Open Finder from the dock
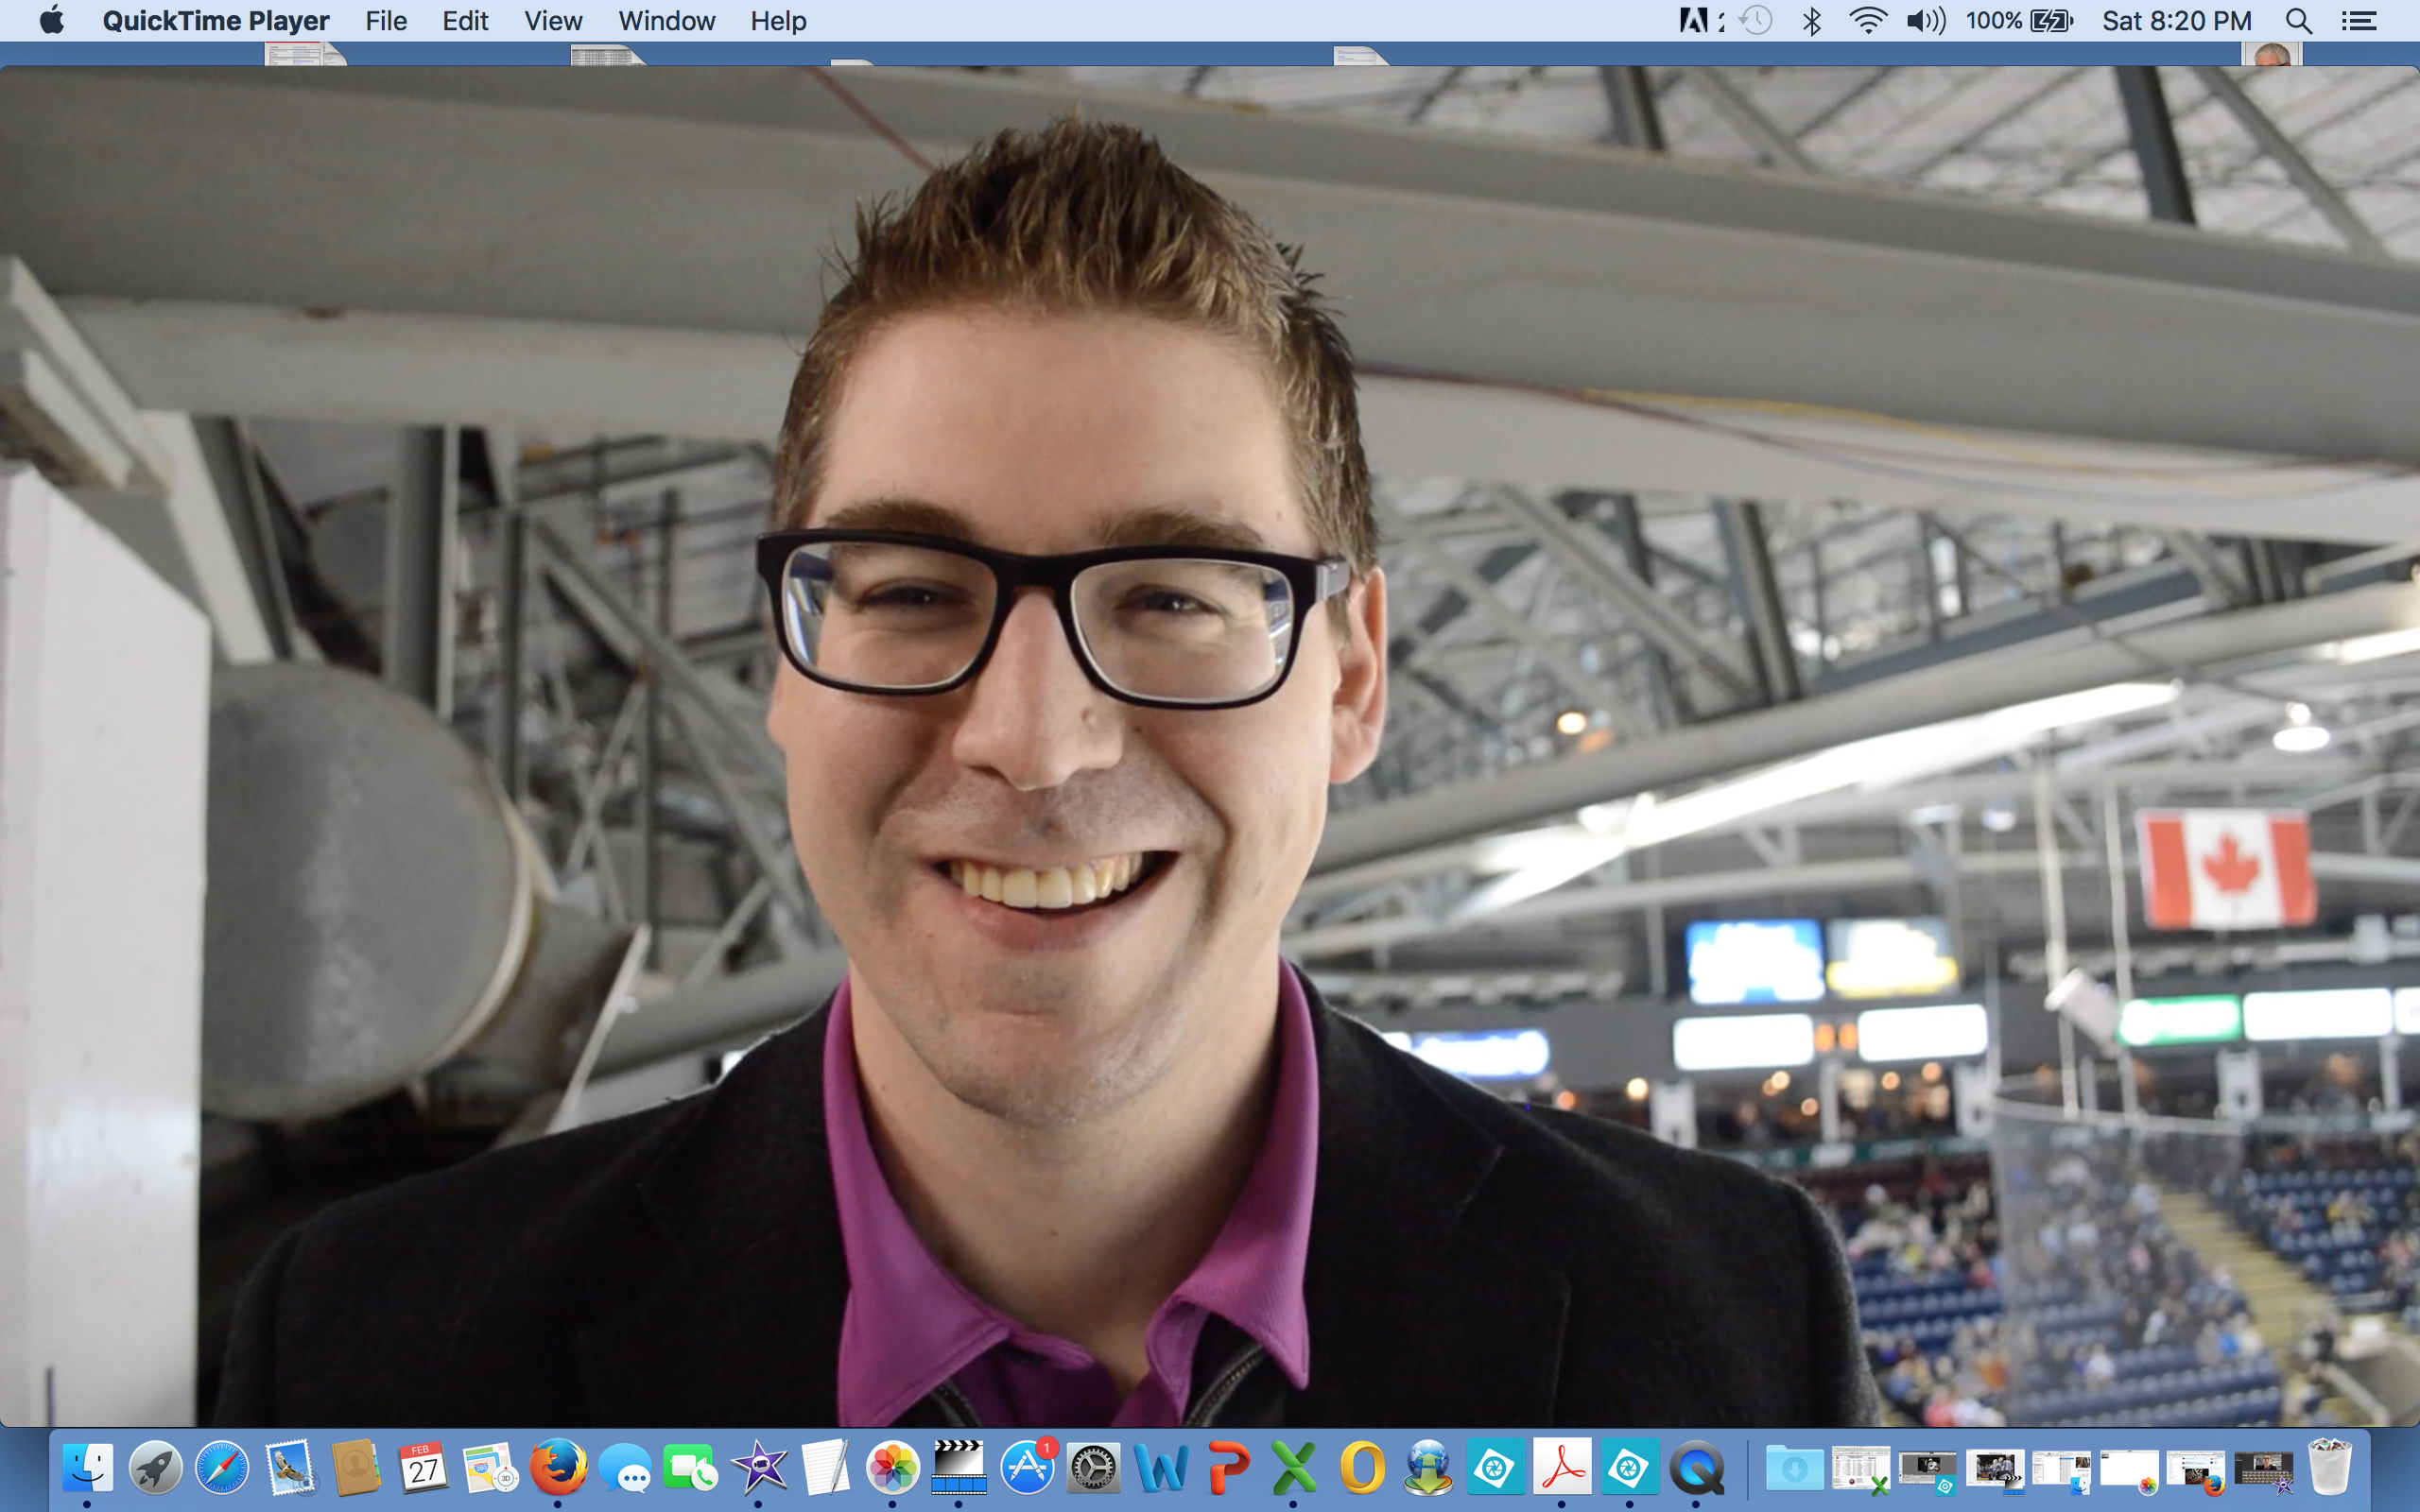The height and width of the screenshot is (1512, 2420). [88, 1468]
